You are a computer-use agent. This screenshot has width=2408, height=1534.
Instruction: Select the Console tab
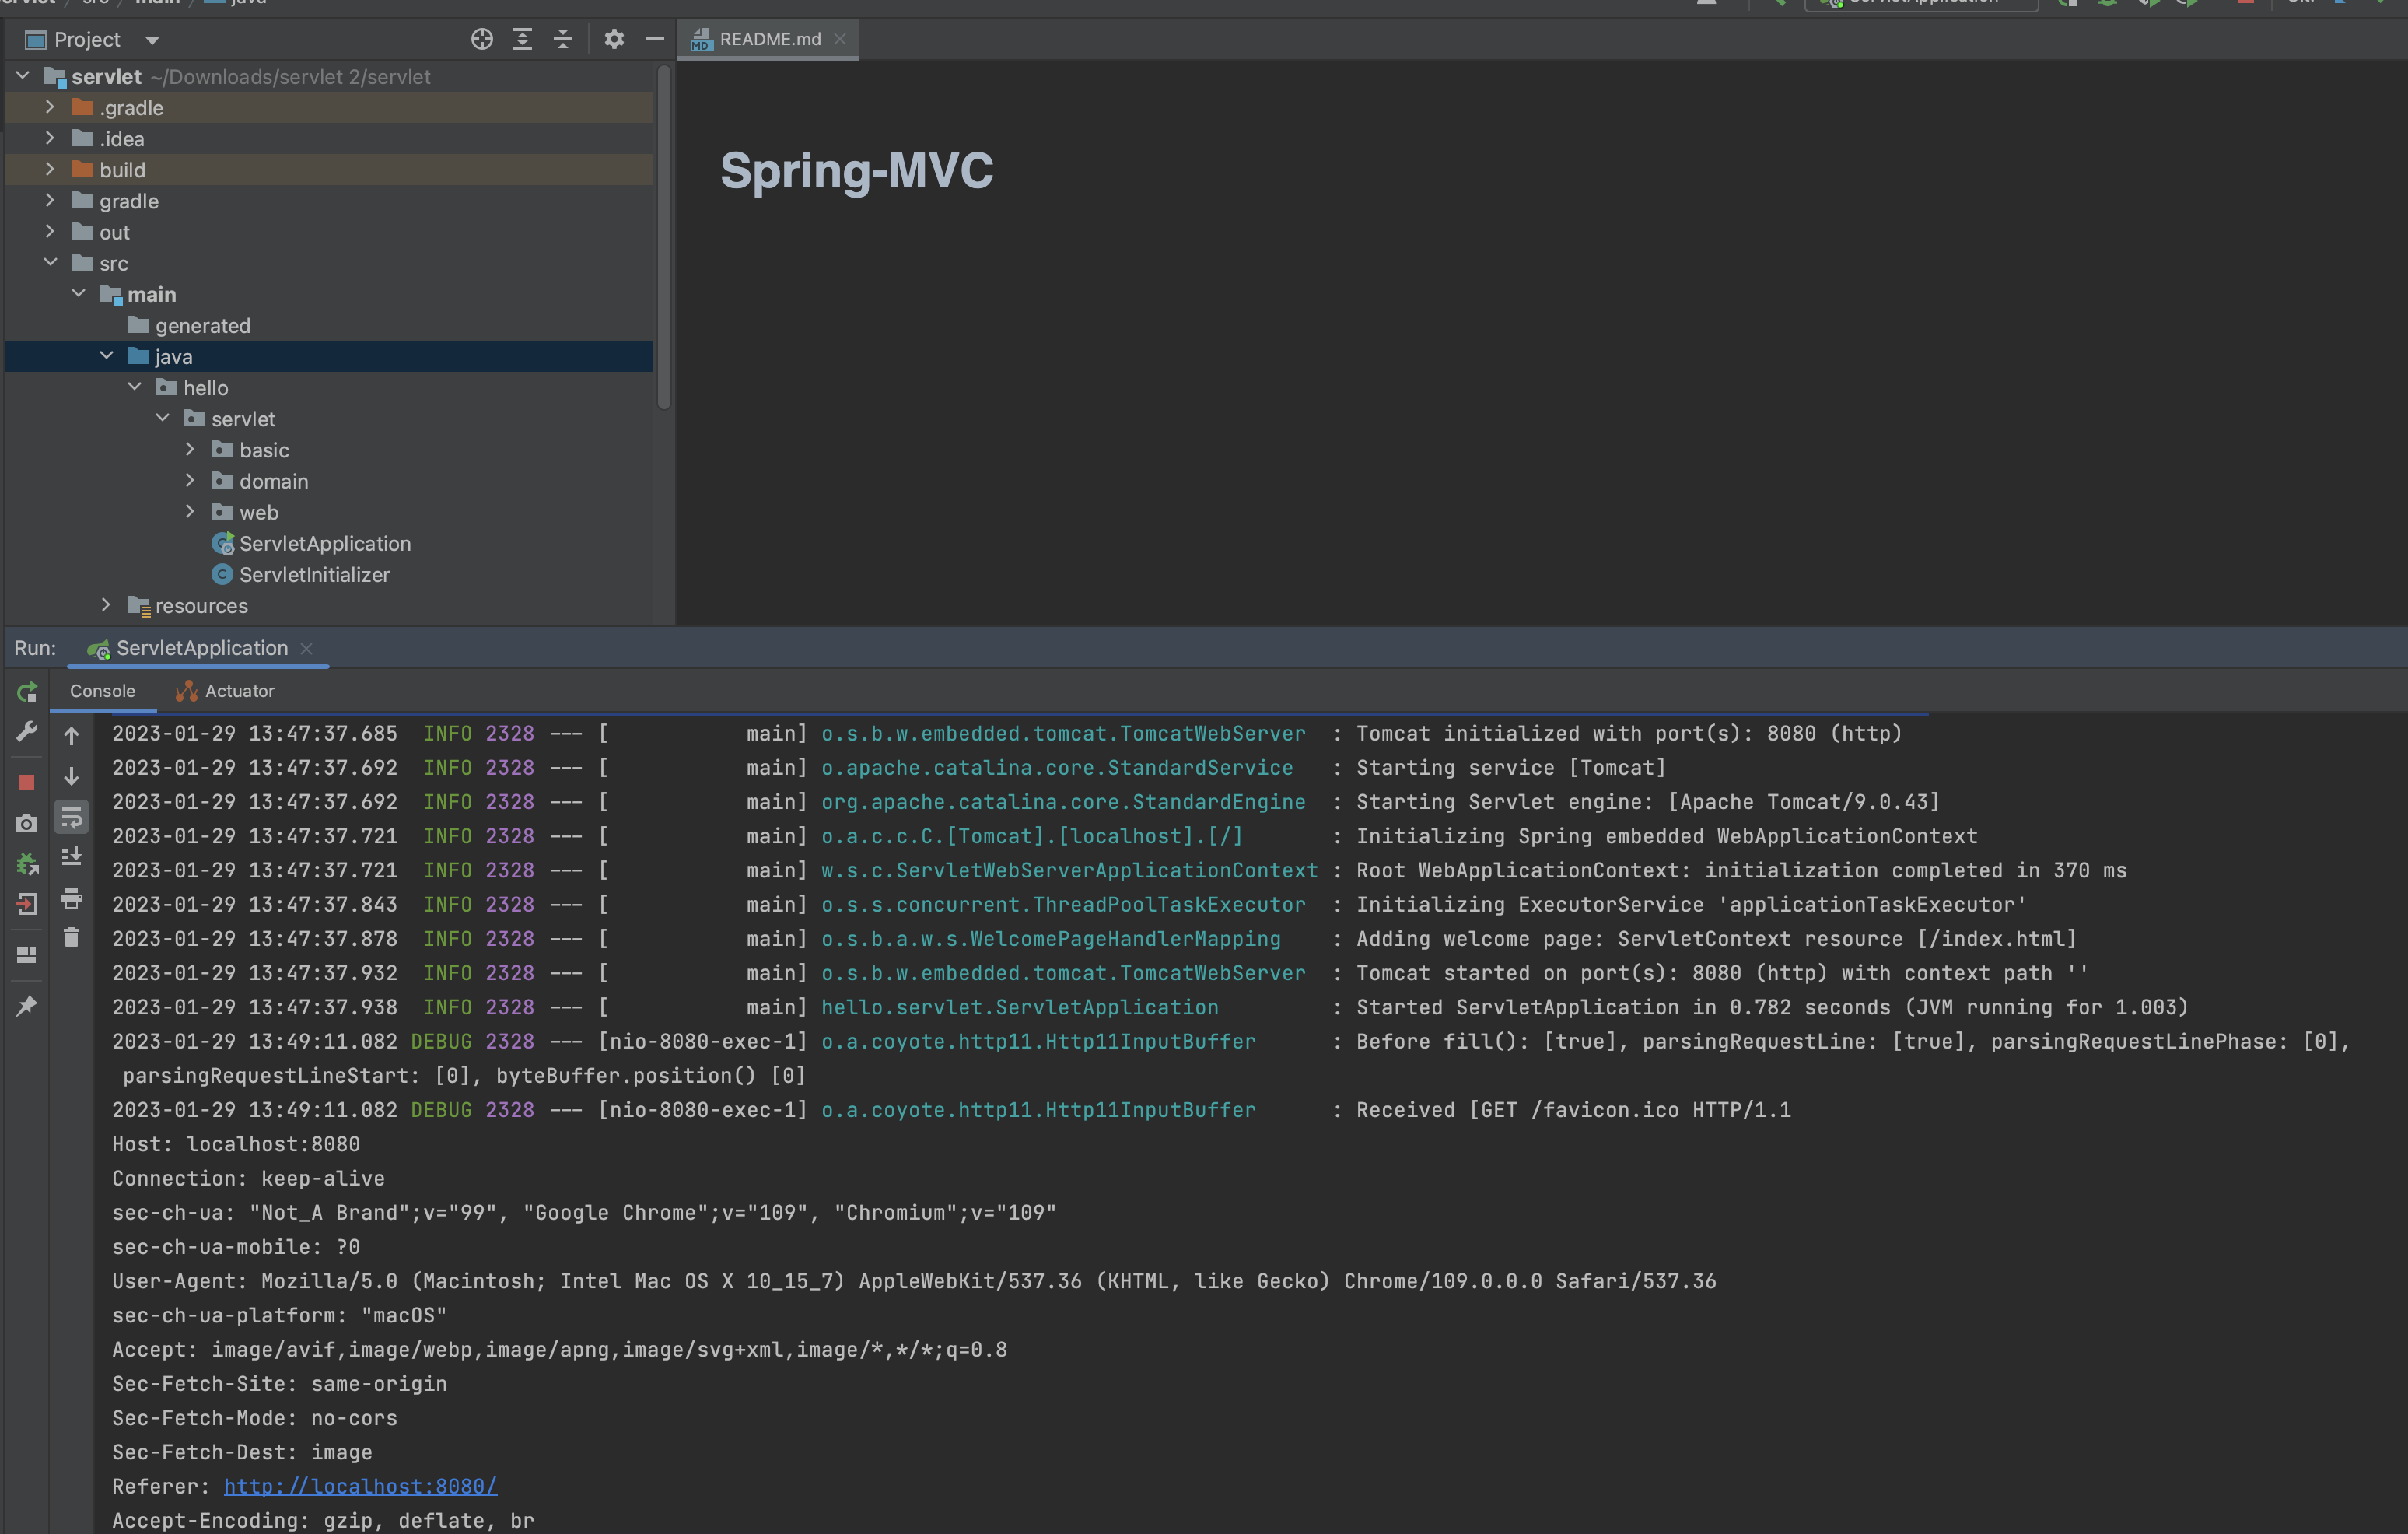(x=102, y=691)
